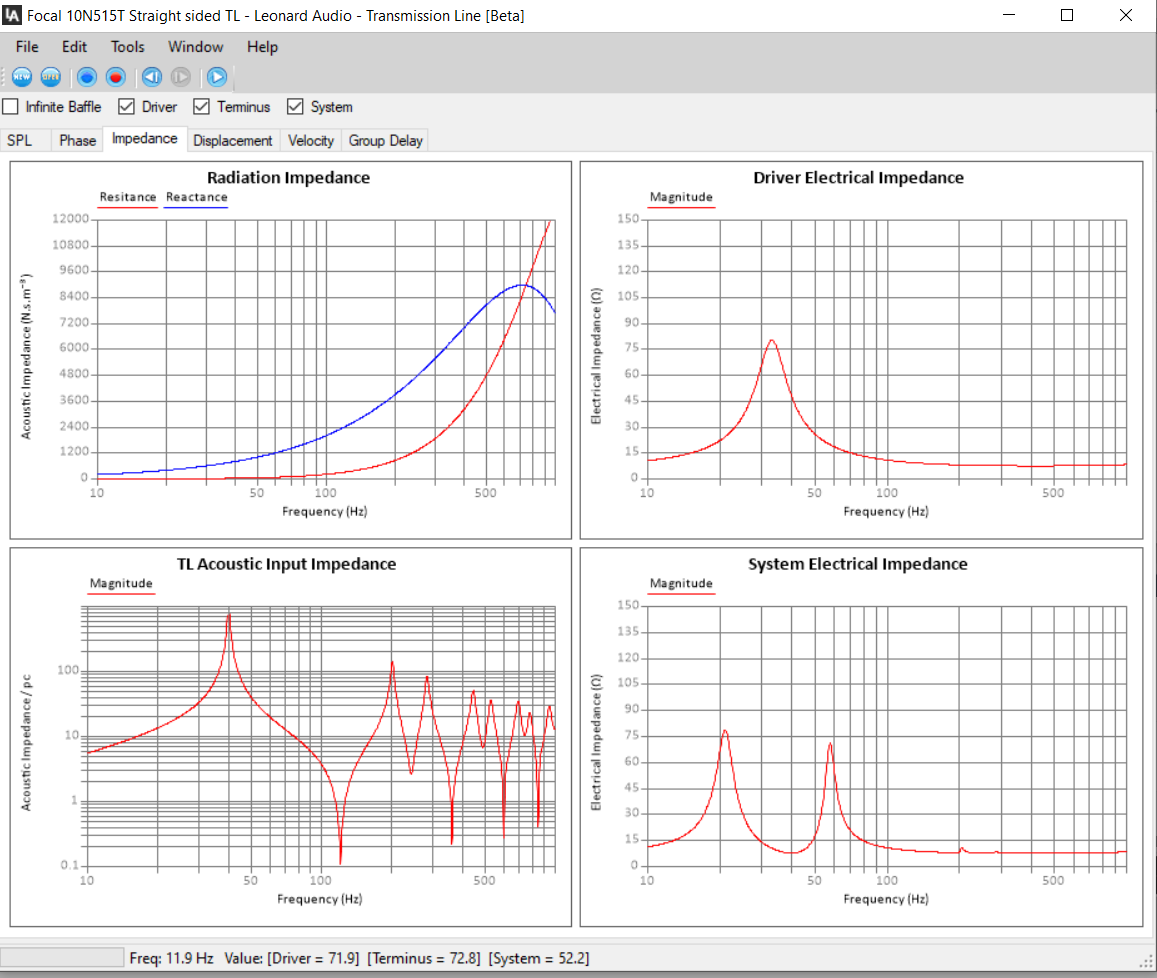Open the Help menu
Image resolution: width=1157 pixels, height=978 pixels.
pyautogui.click(x=262, y=47)
